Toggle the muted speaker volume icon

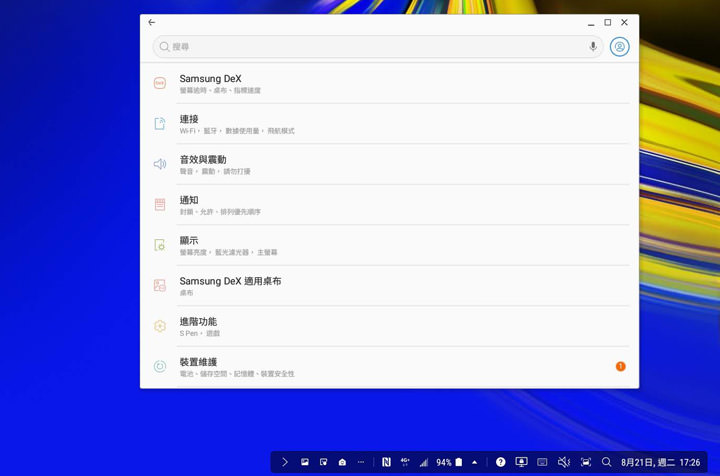coord(564,462)
